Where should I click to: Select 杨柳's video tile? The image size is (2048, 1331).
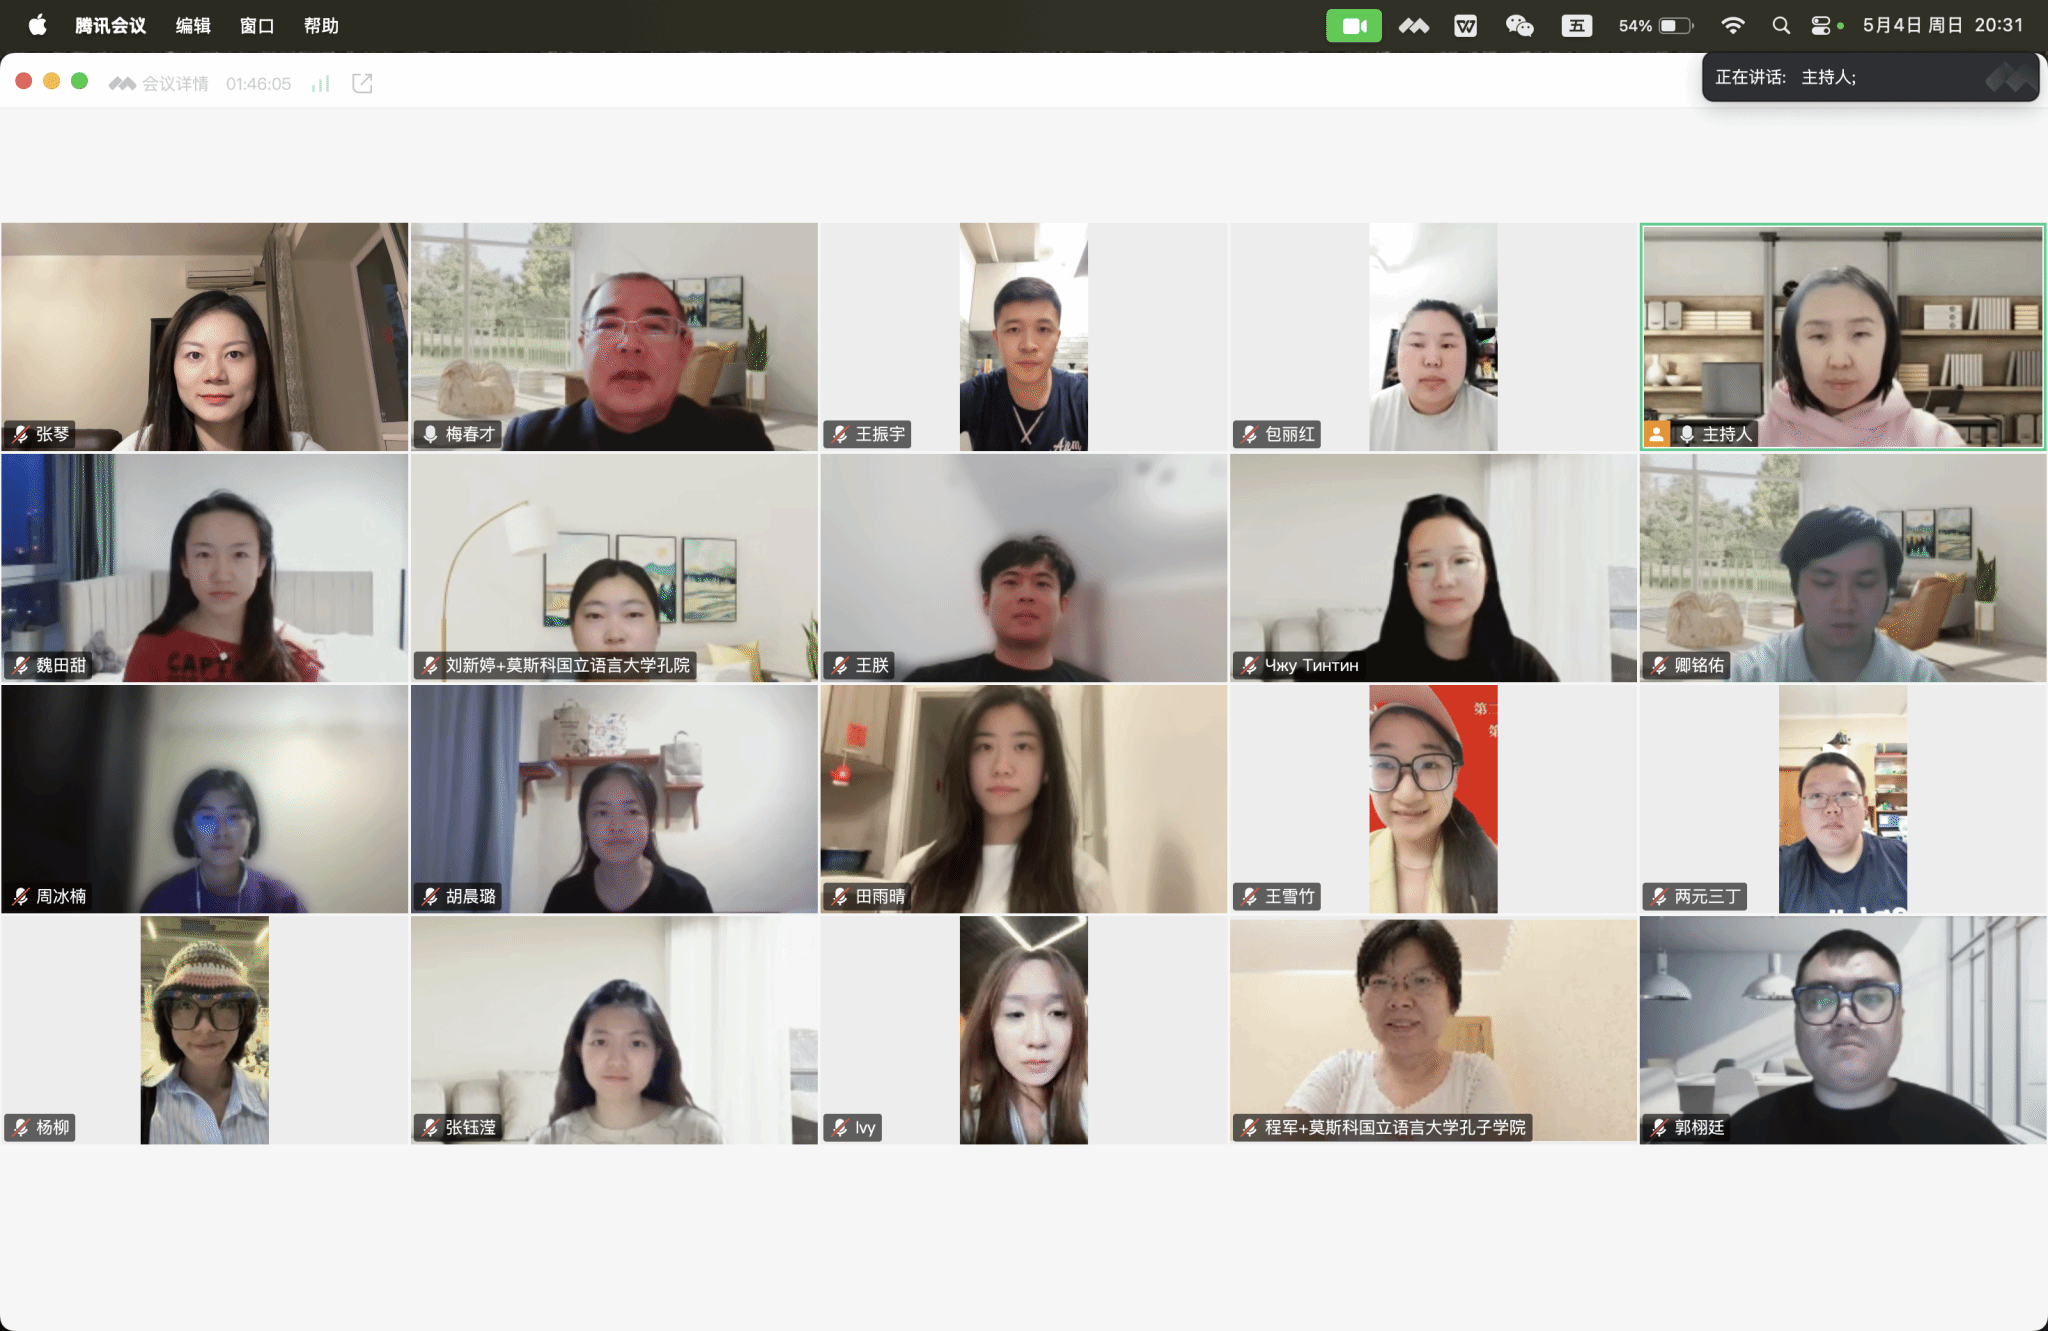[205, 1030]
